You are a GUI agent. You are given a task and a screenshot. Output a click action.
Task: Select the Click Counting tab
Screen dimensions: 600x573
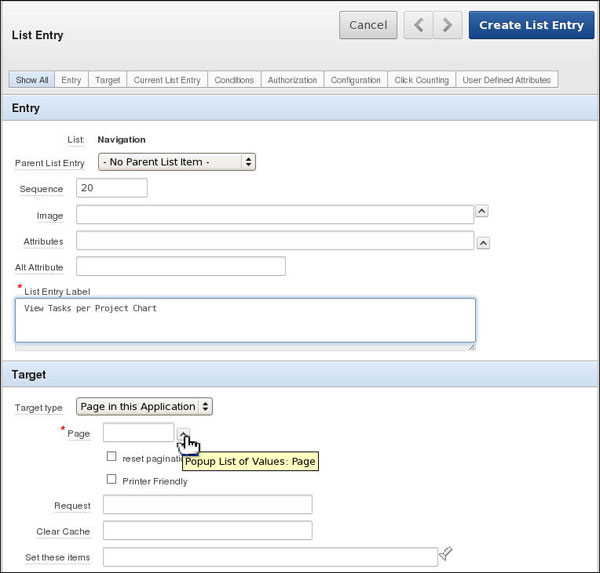click(421, 80)
